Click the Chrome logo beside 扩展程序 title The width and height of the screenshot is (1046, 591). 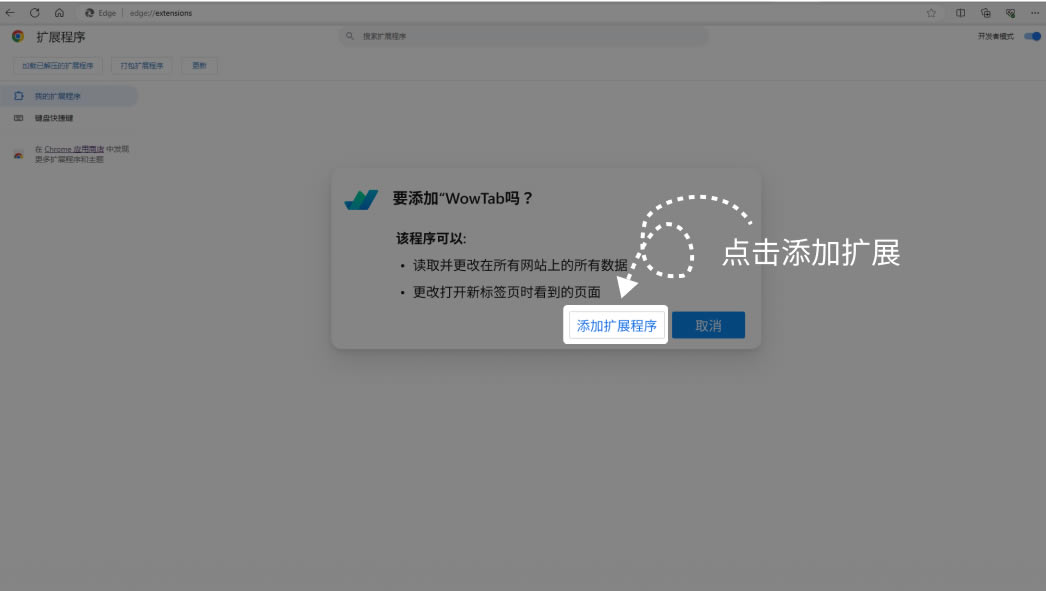click(x=18, y=37)
